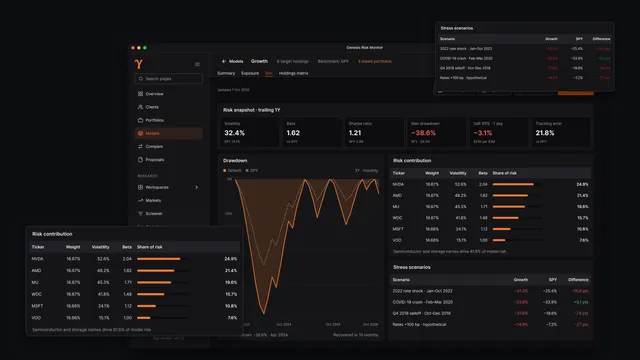Open Portfolios from the sidebar

tap(169, 120)
